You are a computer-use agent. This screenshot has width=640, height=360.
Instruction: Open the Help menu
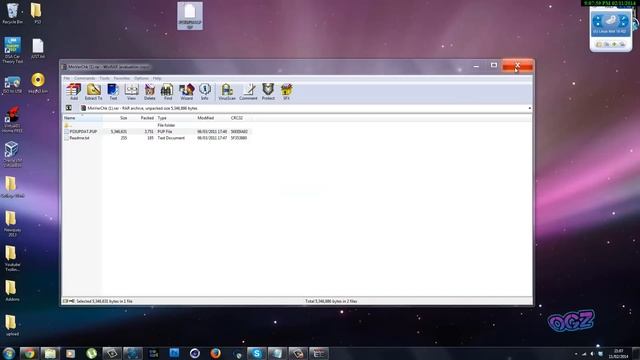click(157, 78)
